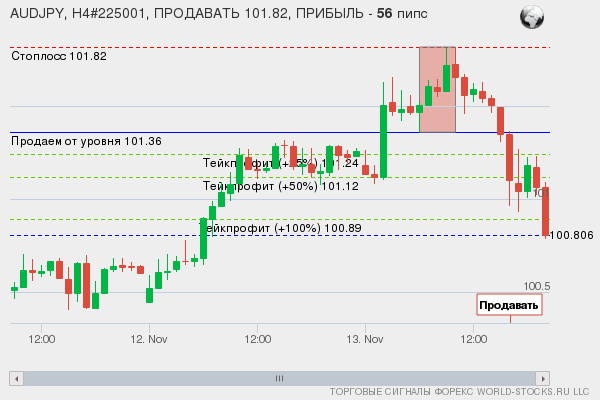The width and height of the screenshot is (600, 400).
Task: Click the 13. Nov date marker
Action: (366, 338)
